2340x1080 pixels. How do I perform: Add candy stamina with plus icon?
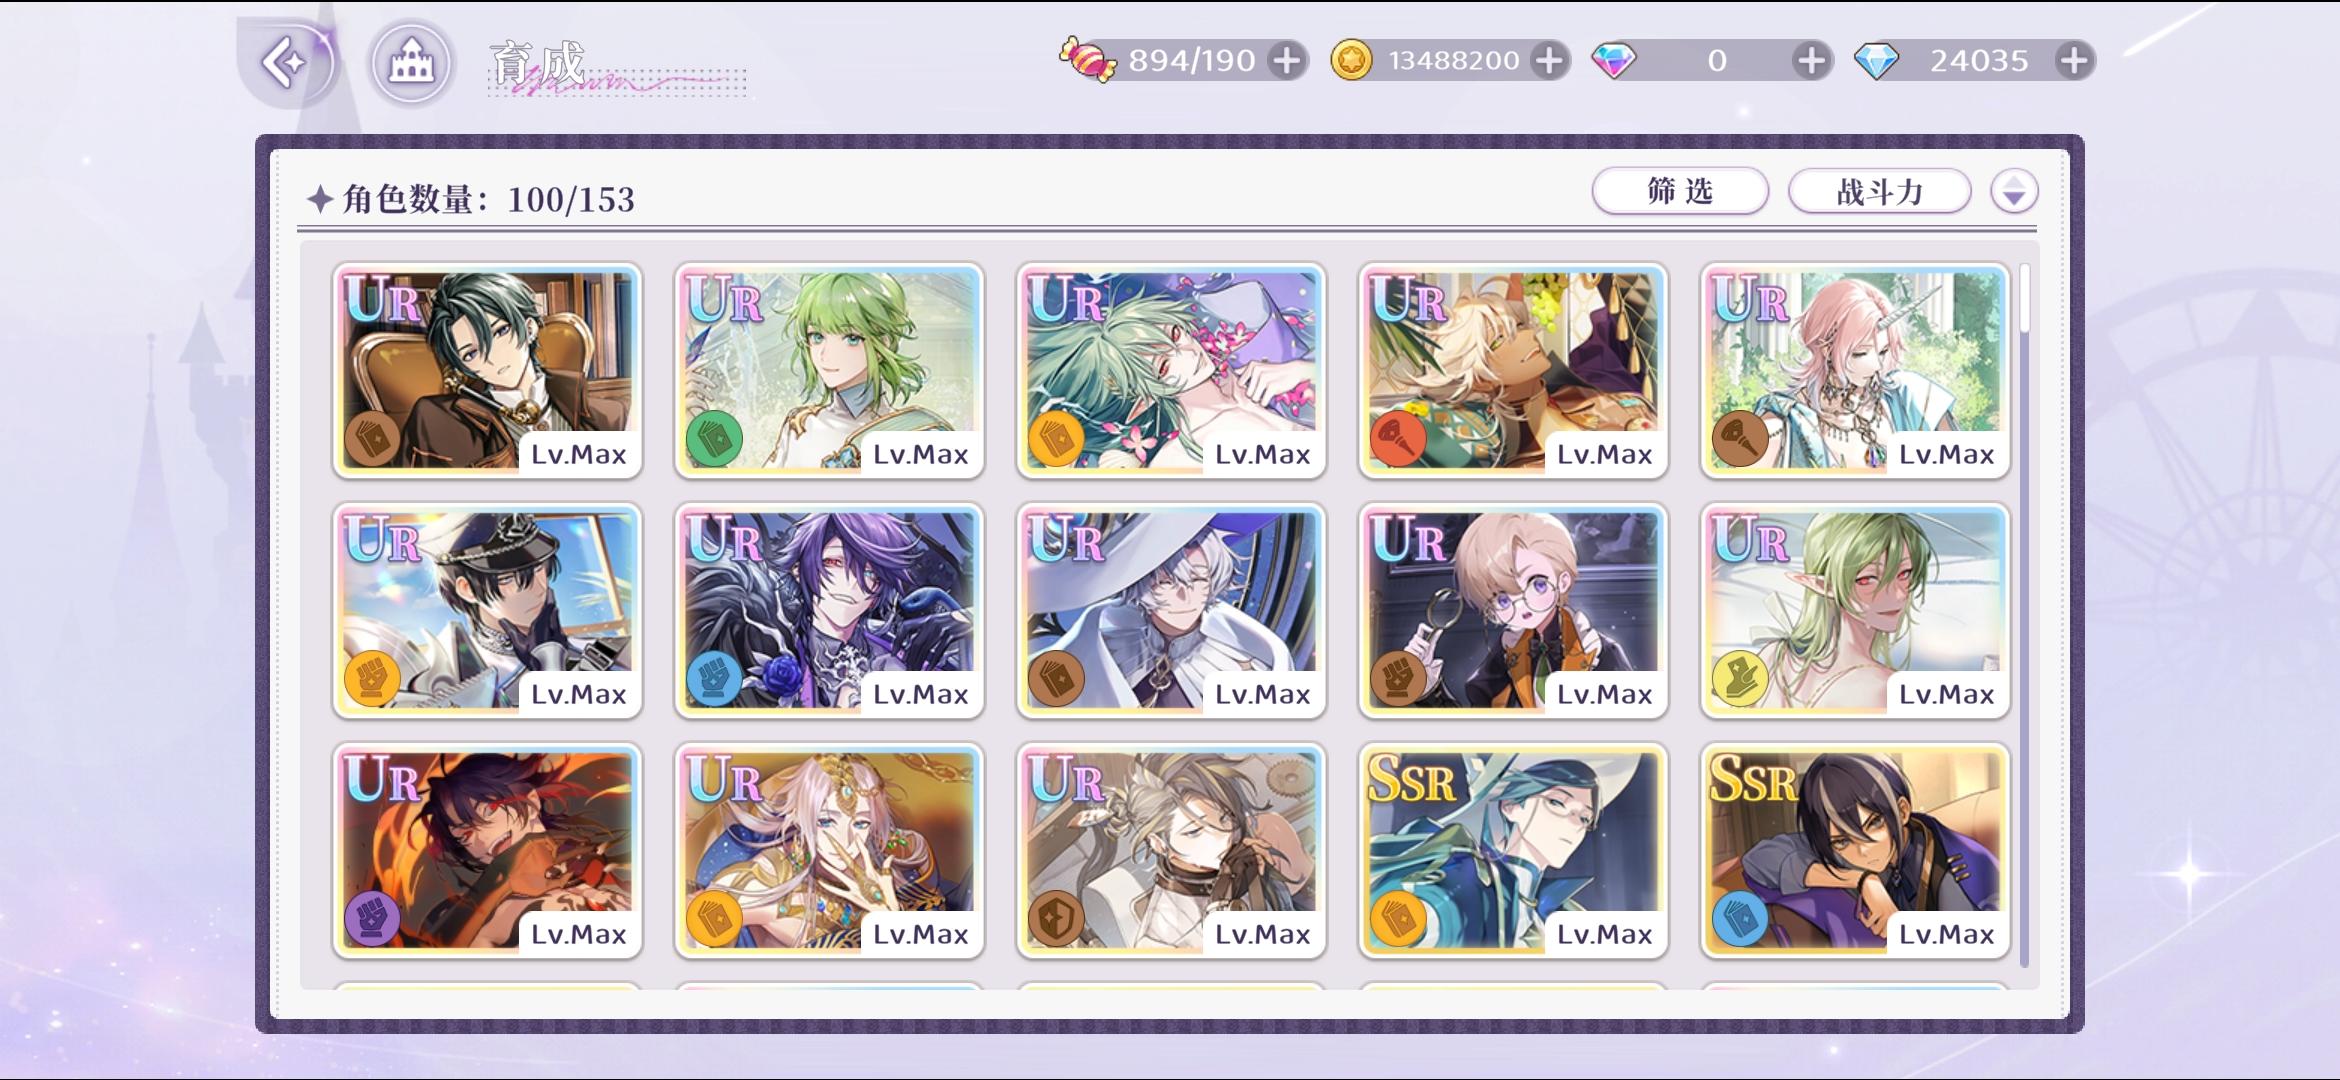tap(1287, 61)
